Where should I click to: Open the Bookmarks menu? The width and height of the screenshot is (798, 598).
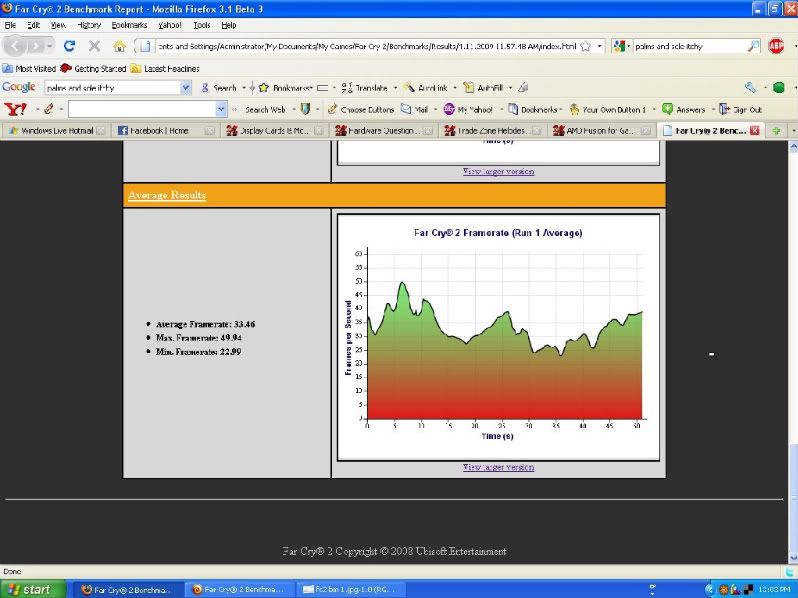[x=128, y=25]
